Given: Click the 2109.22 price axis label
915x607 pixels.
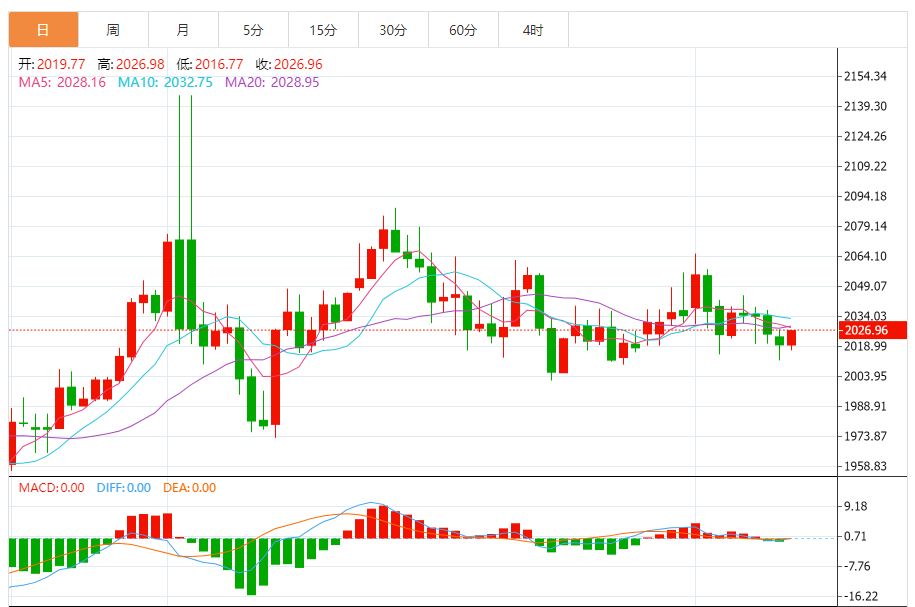Looking at the screenshot, I should [865, 166].
